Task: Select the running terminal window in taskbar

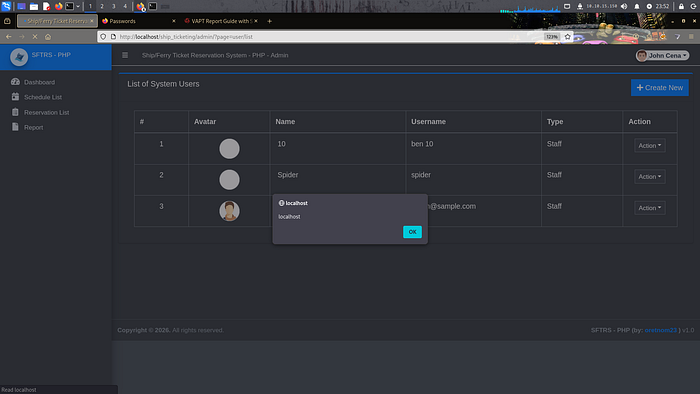Action: pyautogui.click(x=153, y=6)
